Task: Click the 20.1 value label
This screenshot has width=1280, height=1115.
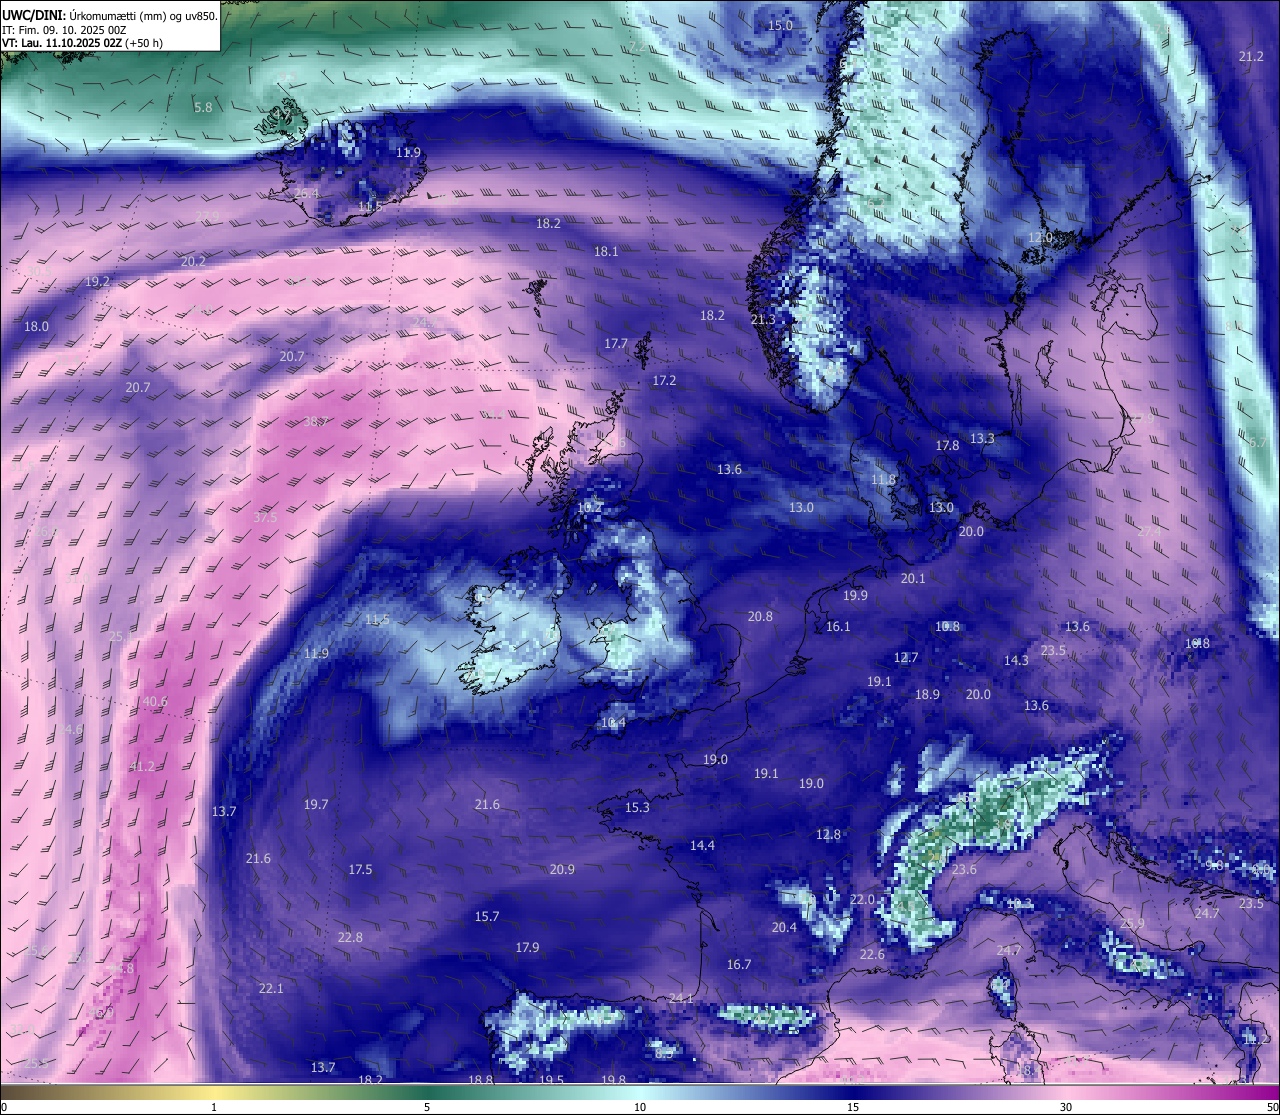Action: (913, 579)
